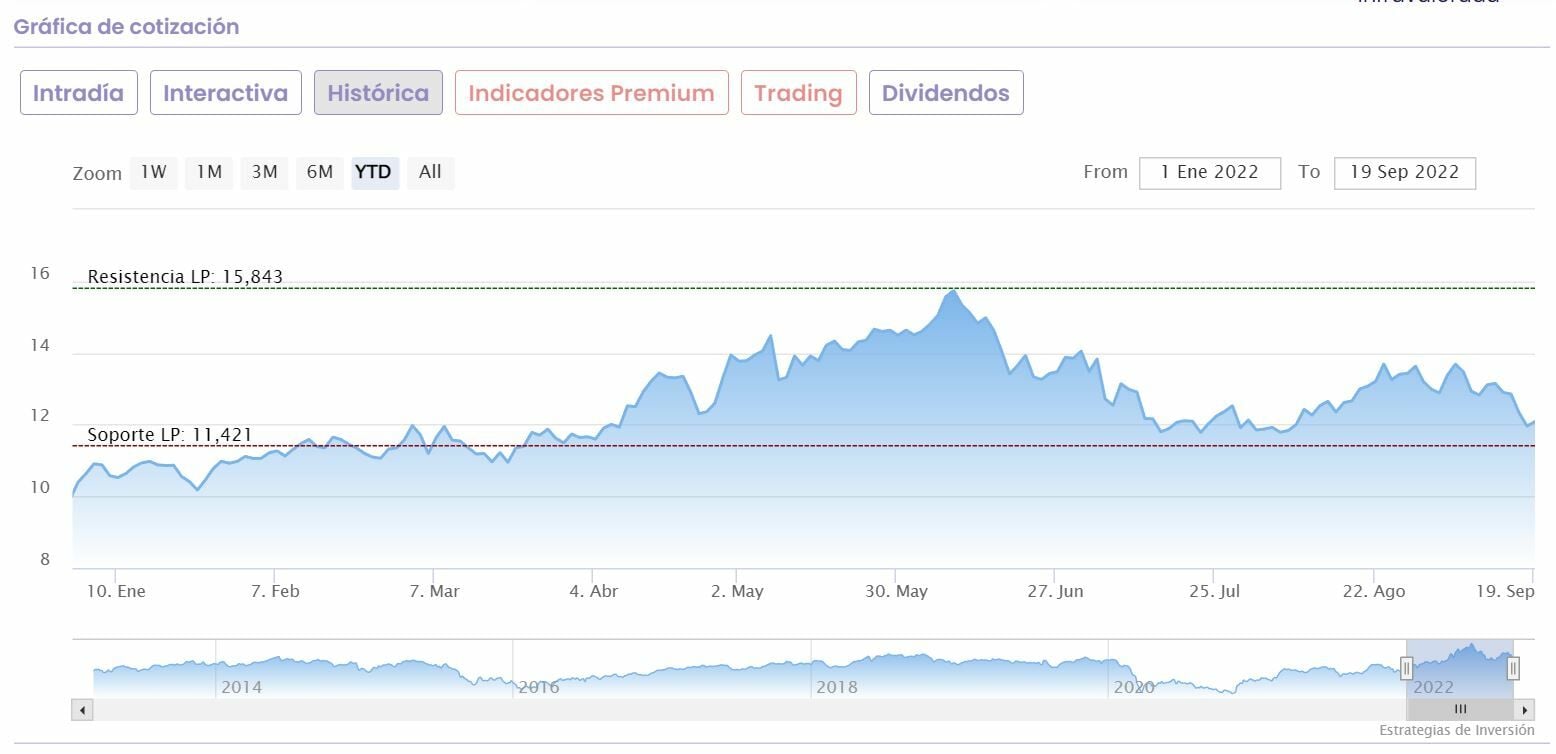1556x754 pixels.
Task: Choose the 3M zoom option
Action: coord(264,172)
